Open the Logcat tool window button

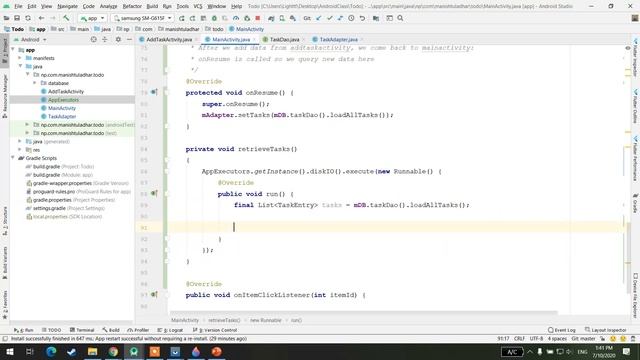coord(171,330)
